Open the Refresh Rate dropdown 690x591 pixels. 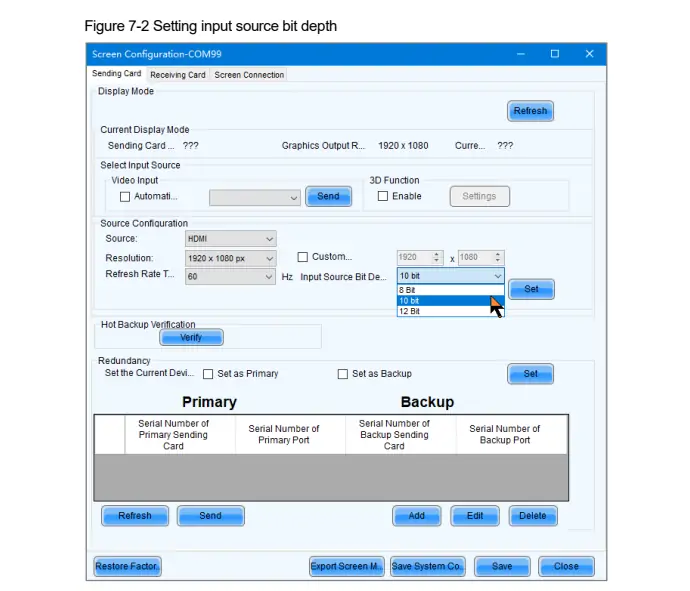[x=230, y=277]
